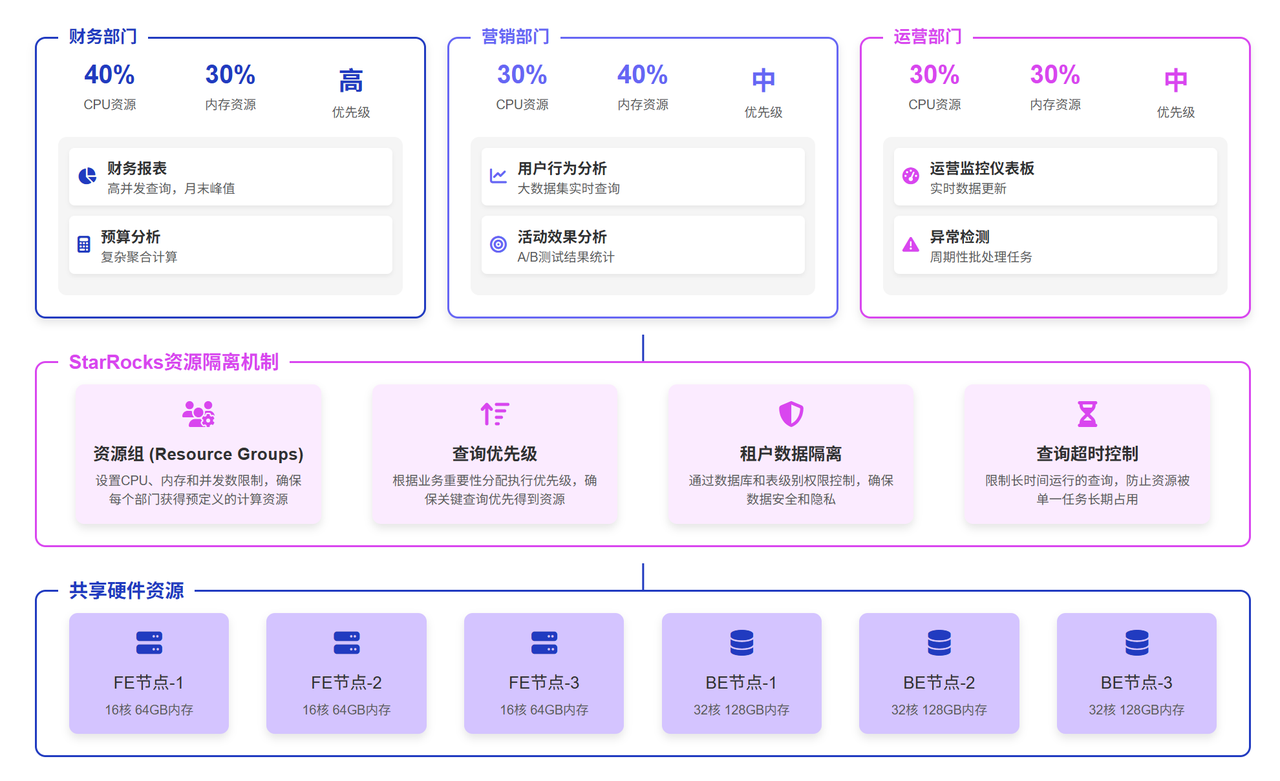Click the calculator icon beside 预算分析
1280x781 pixels.
point(84,245)
